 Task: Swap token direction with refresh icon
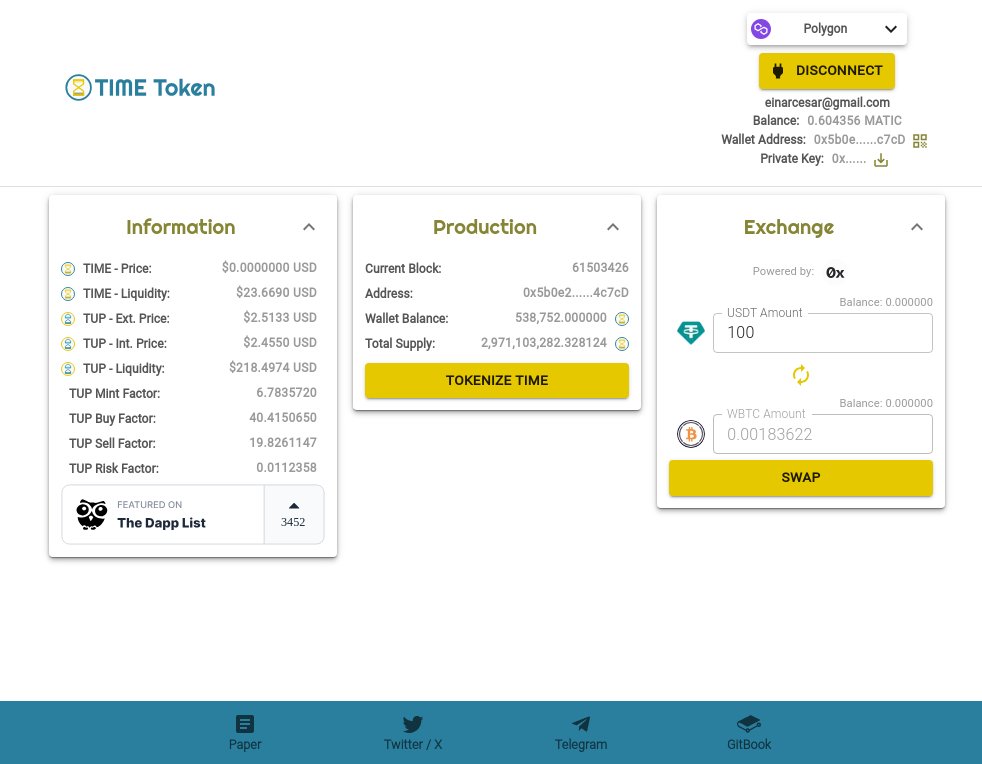tap(801, 375)
